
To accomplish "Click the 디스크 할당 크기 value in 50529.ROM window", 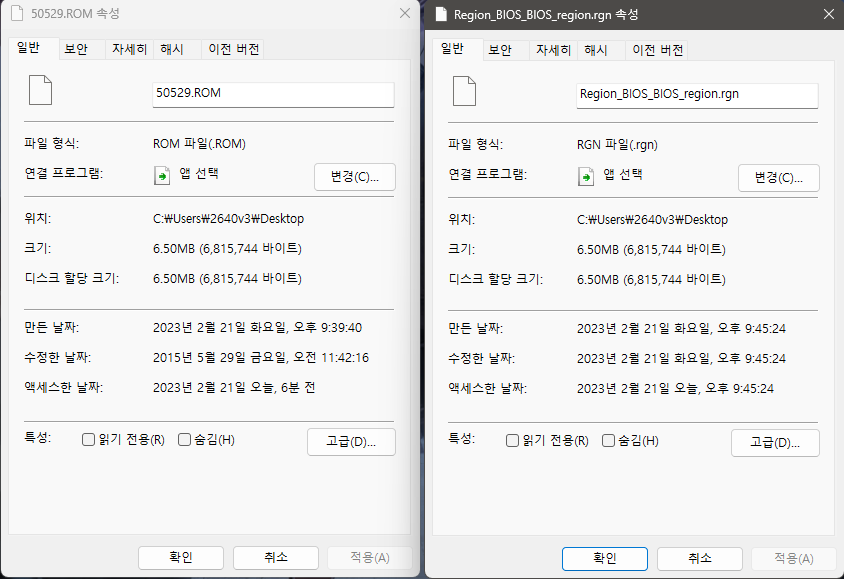I will click(227, 279).
